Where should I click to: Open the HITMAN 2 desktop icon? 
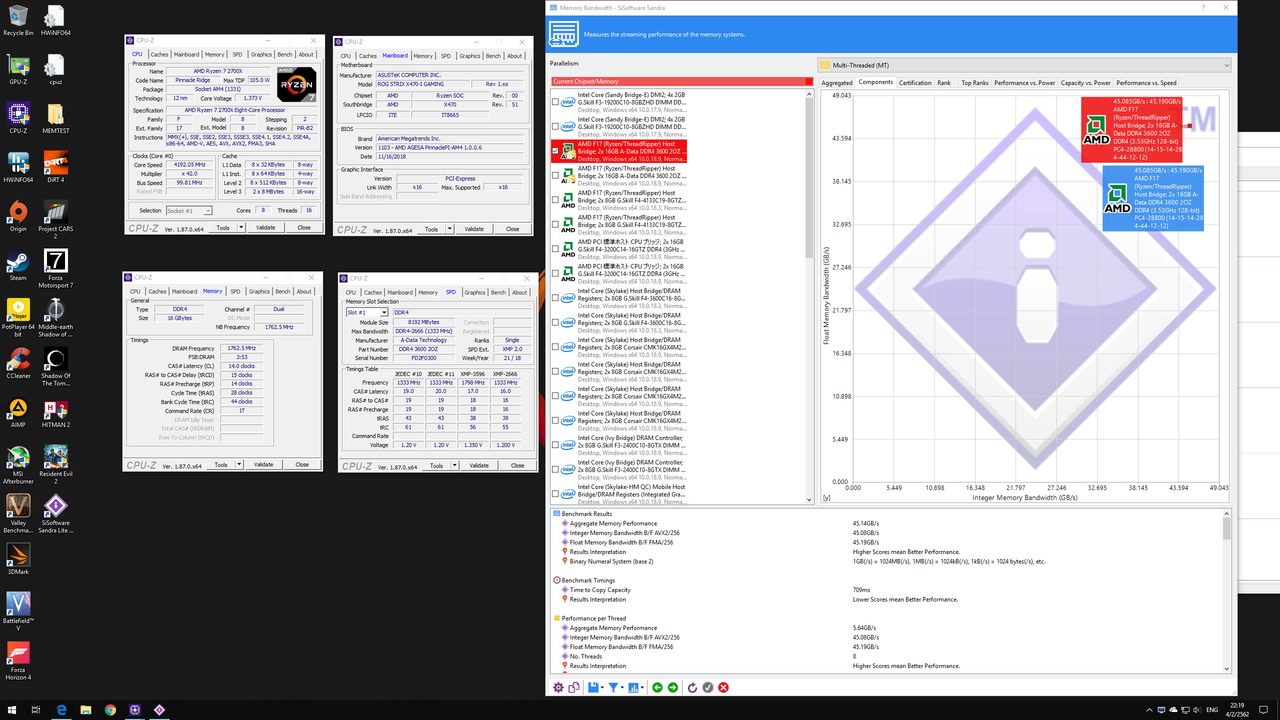[55, 412]
